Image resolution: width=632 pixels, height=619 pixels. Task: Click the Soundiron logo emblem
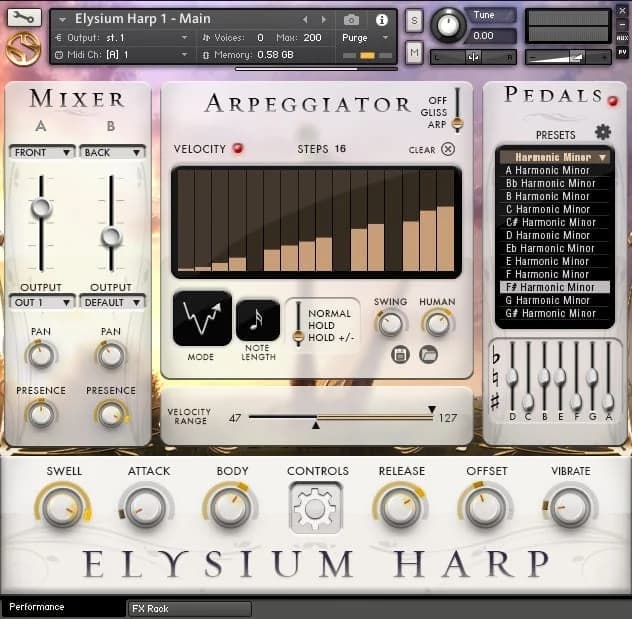(23, 49)
